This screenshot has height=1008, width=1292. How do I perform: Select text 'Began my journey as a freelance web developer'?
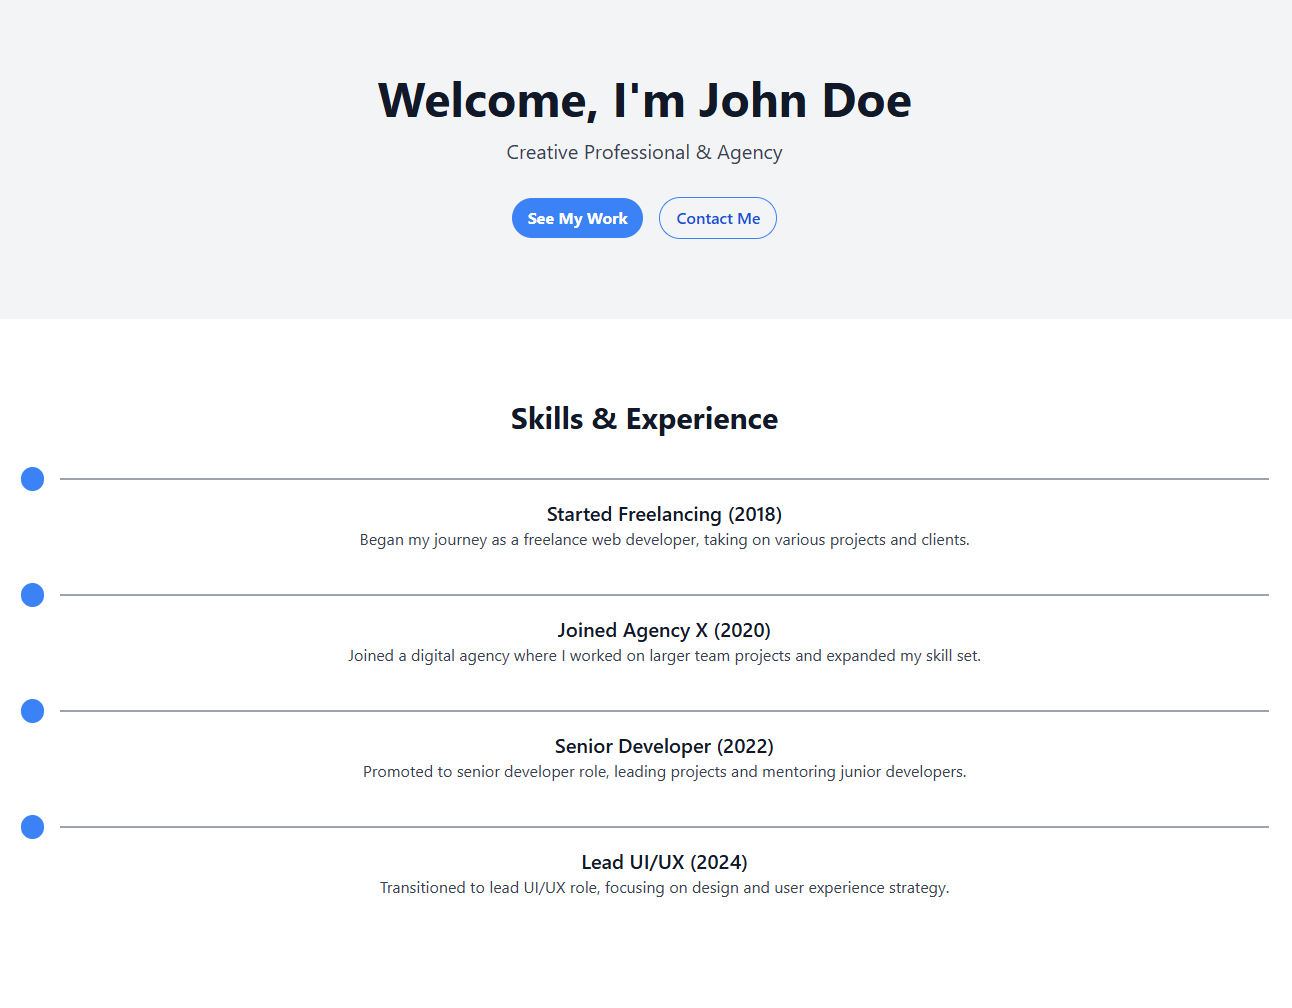click(x=529, y=540)
